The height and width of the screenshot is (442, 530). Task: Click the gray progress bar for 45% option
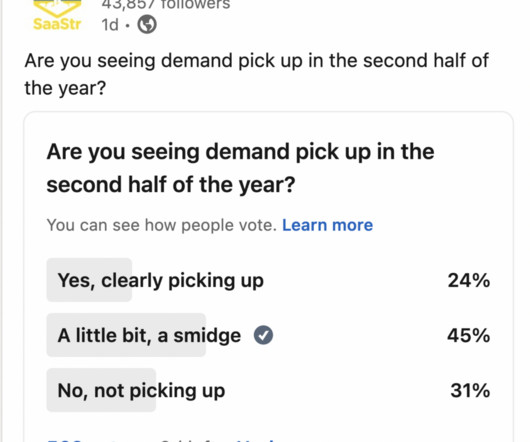pyautogui.click(x=126, y=335)
